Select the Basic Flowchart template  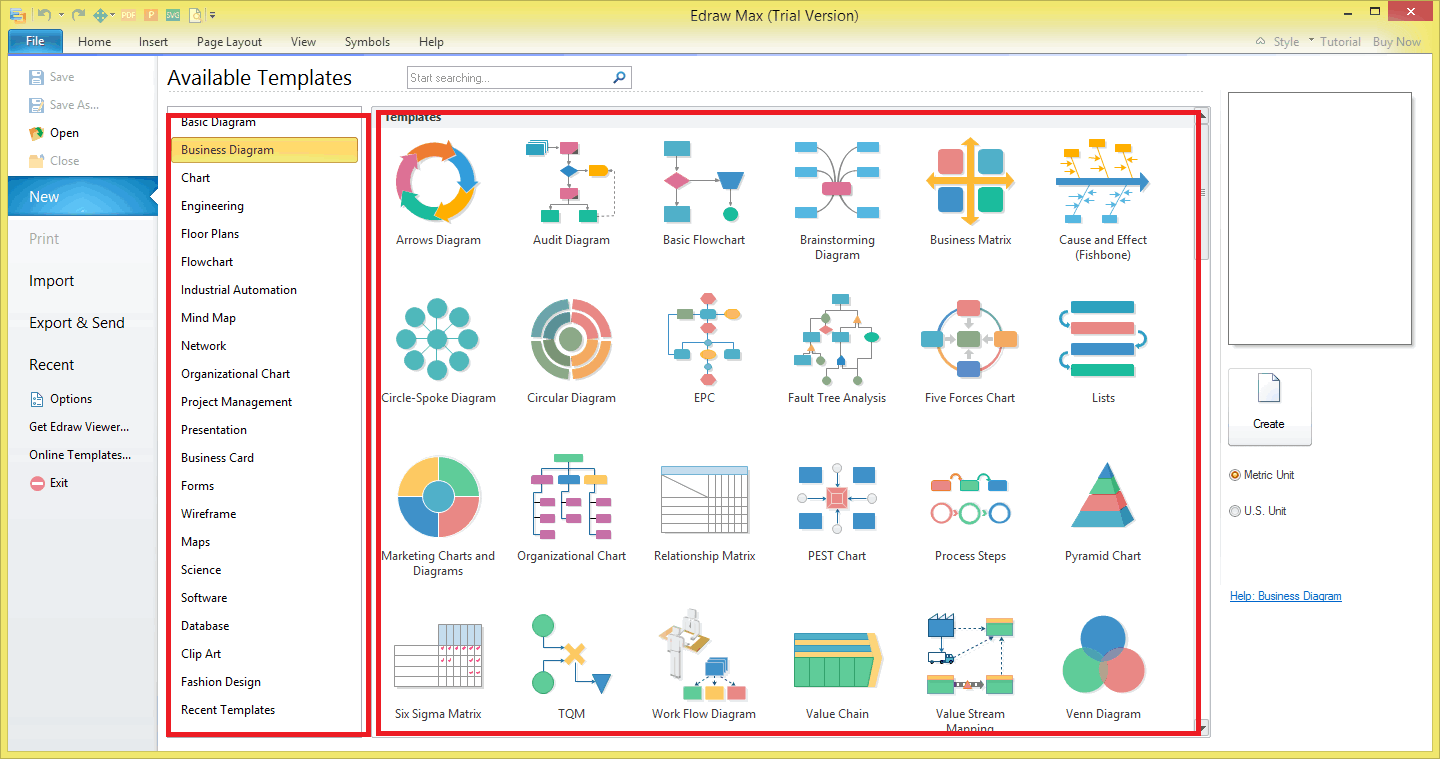704,192
